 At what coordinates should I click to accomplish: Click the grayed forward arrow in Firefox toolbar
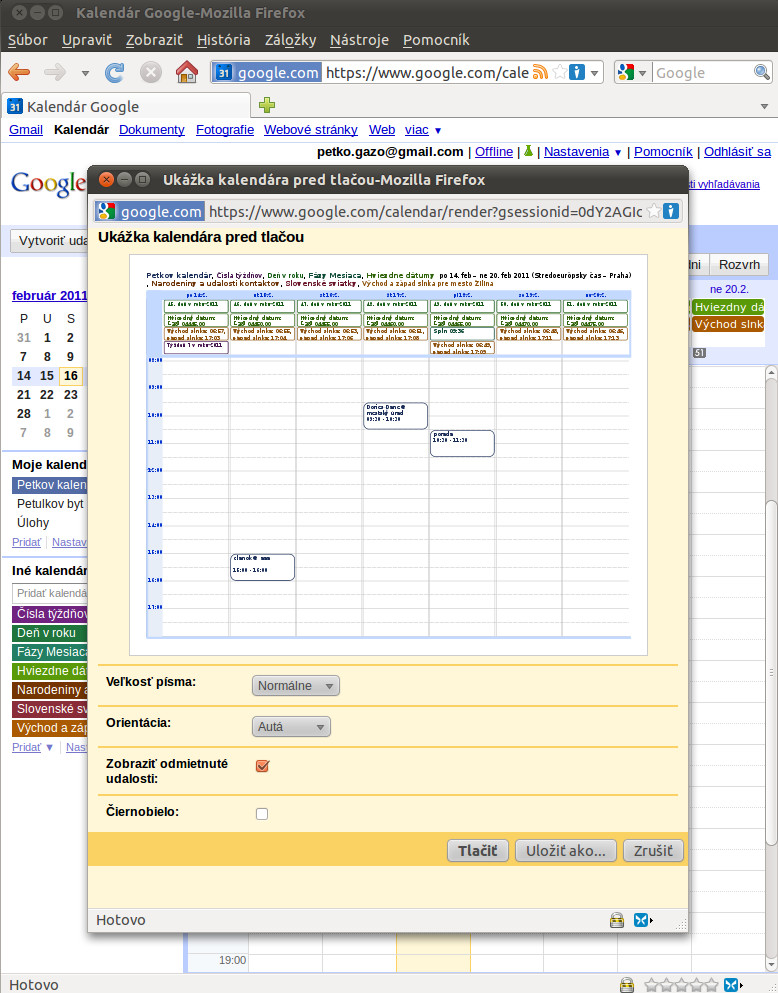point(55,72)
